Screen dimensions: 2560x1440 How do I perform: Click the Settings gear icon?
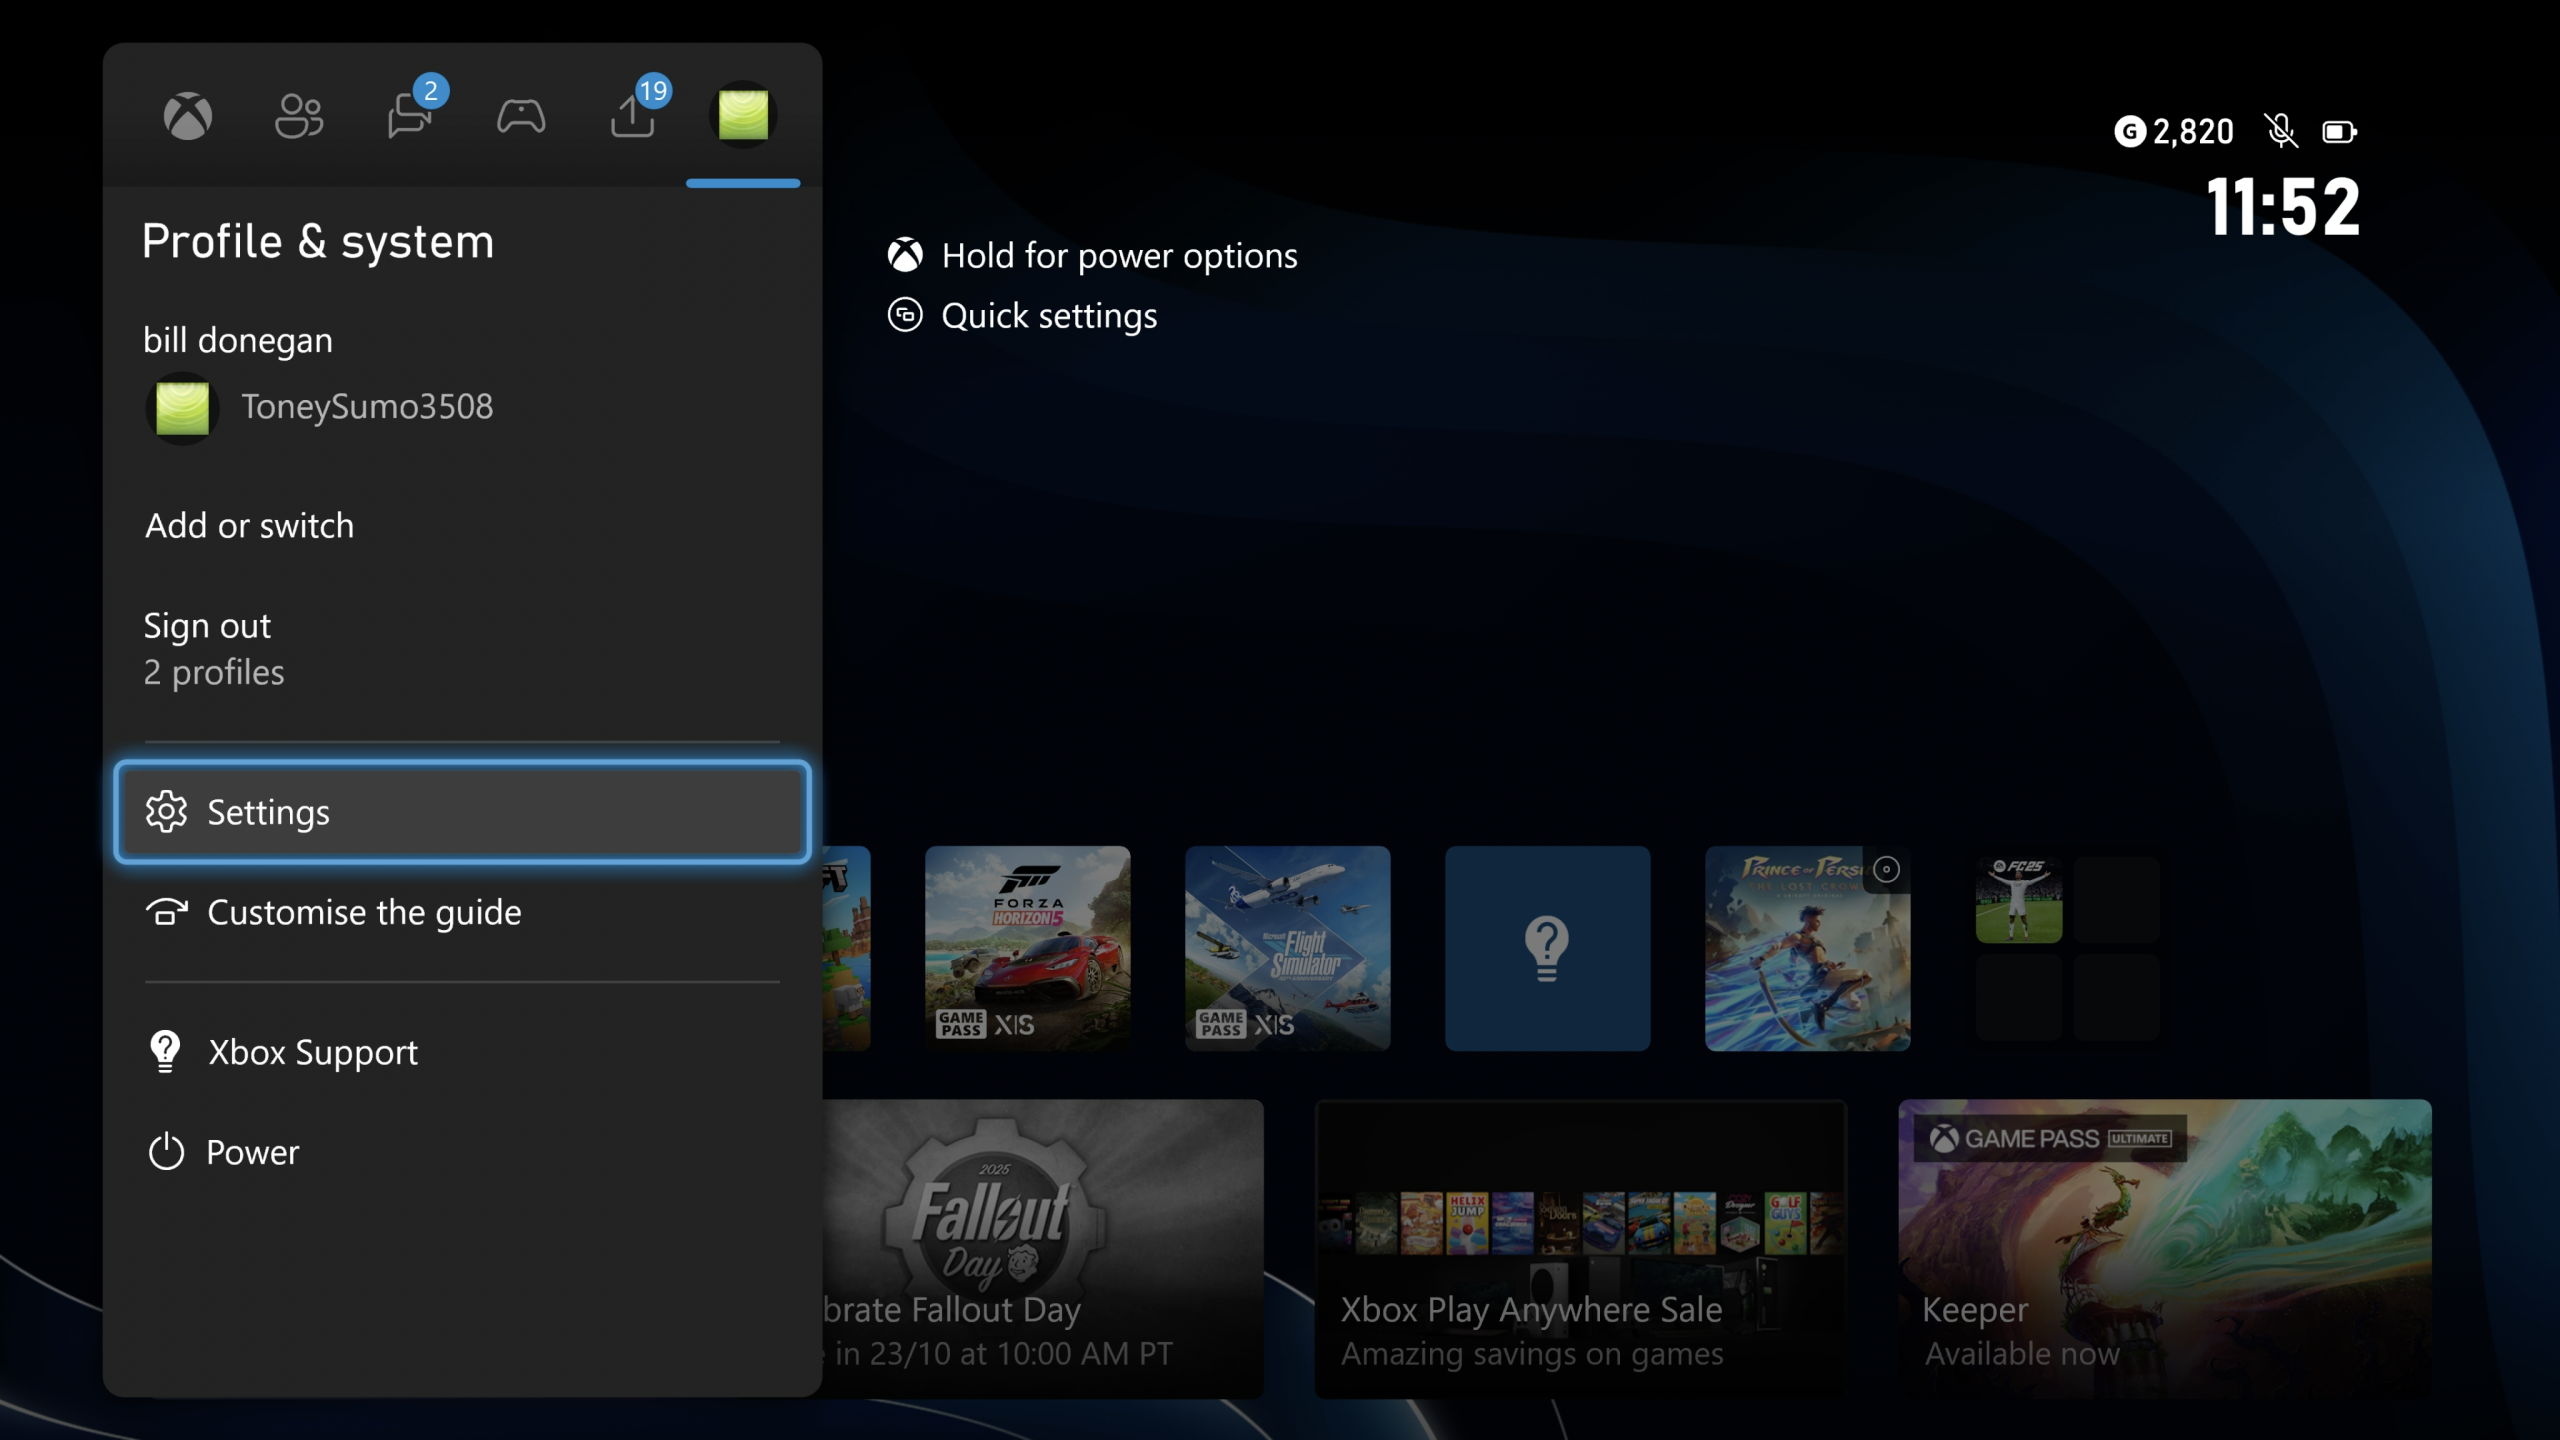click(166, 812)
